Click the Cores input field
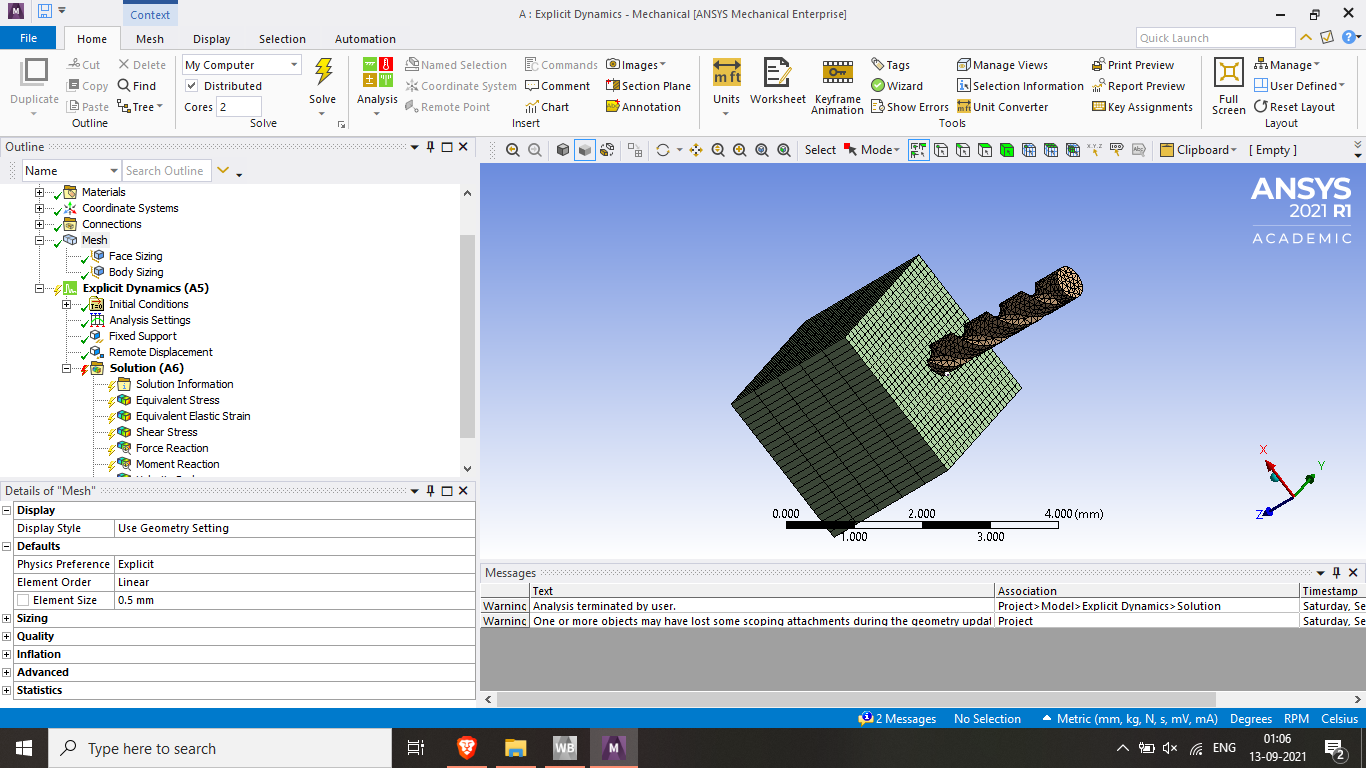This screenshot has width=1366, height=768. [x=239, y=107]
